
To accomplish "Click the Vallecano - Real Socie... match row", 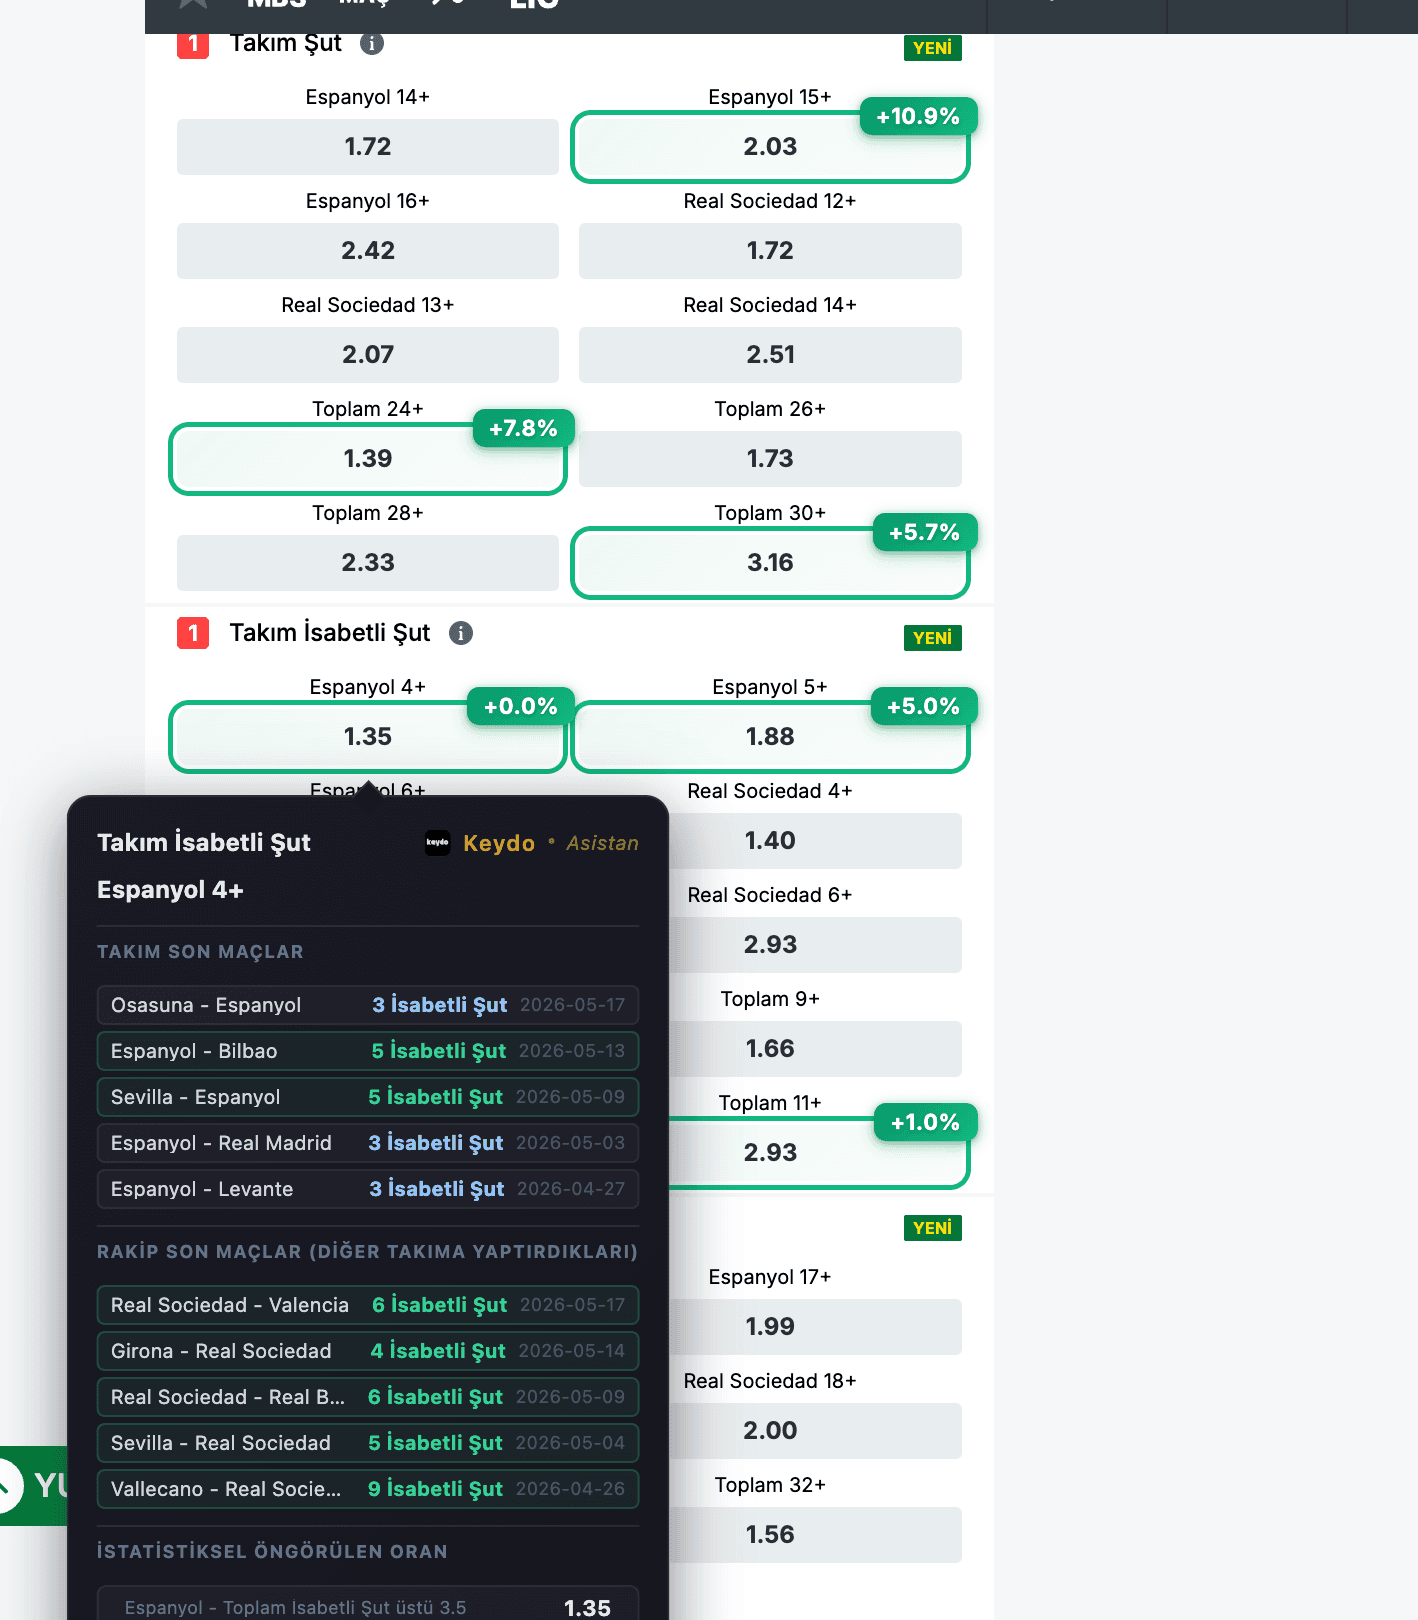I will coord(368,1489).
